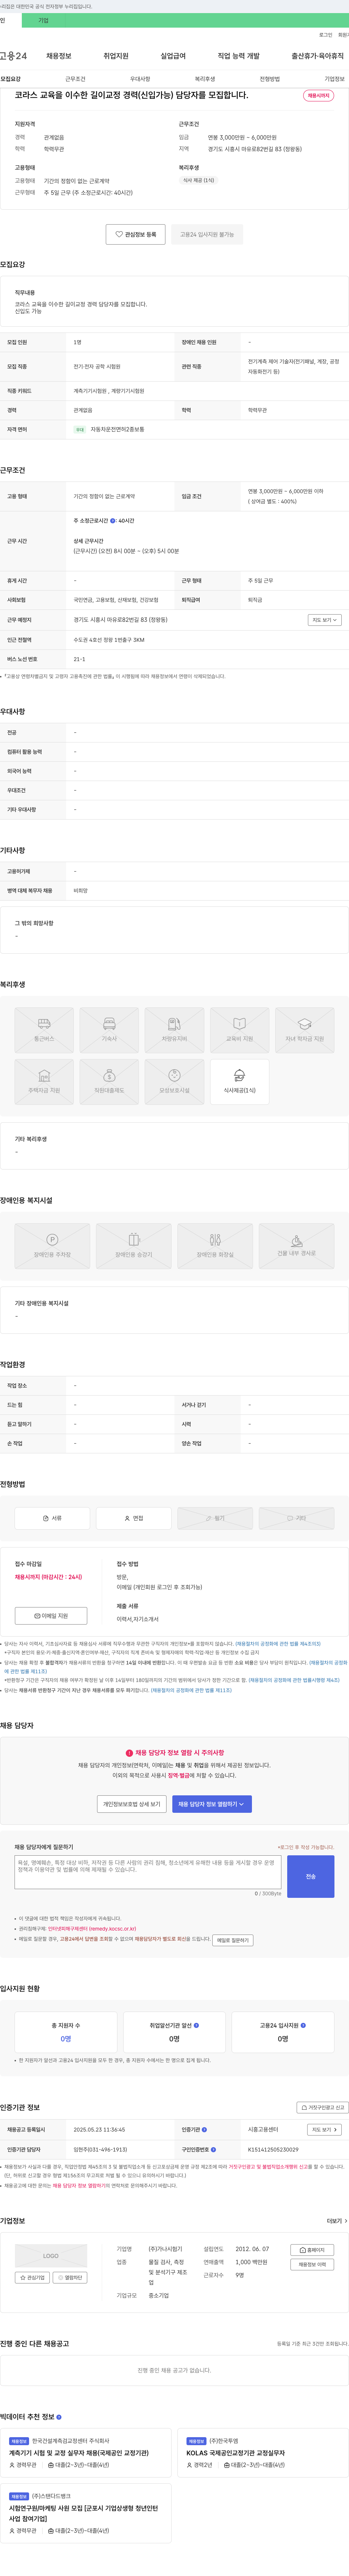Open the 에스텐다드뱅크 시험연구원 job recommendation
The height and width of the screenshot is (2576, 349).
click(x=86, y=2513)
